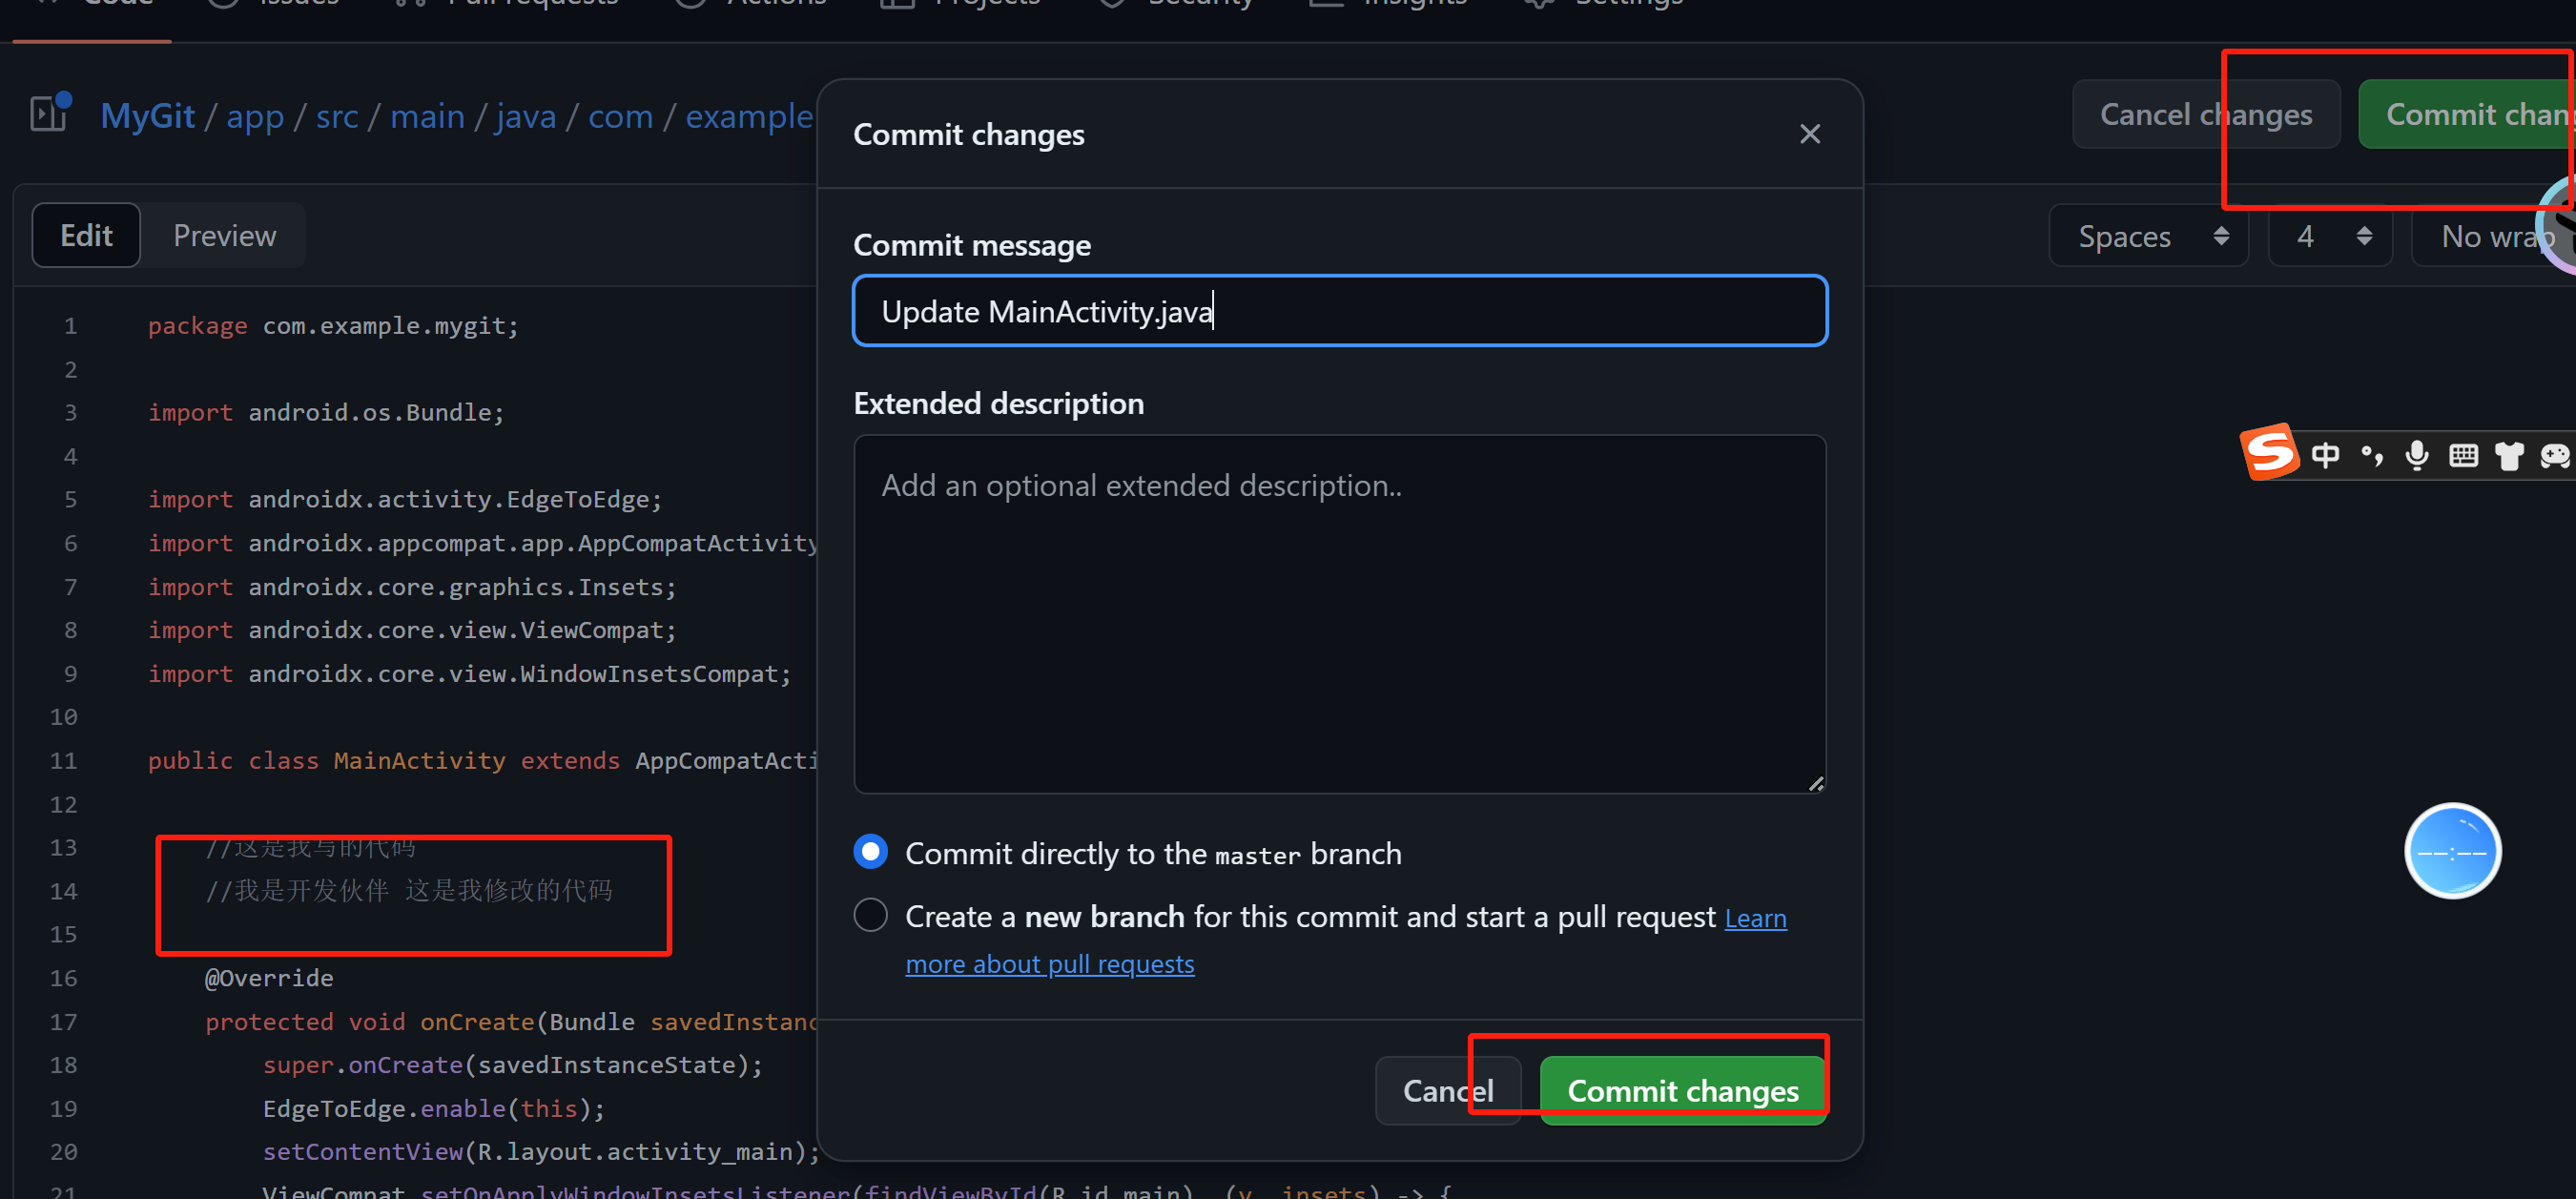Open the No wrap line mode dropdown
Viewport: 2576px width, 1199px height.
[2493, 236]
